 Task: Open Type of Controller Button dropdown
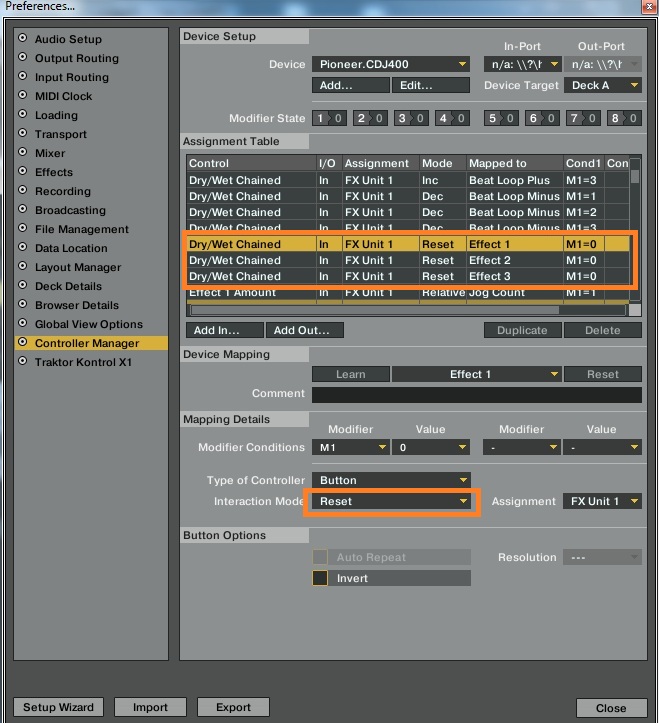point(391,480)
